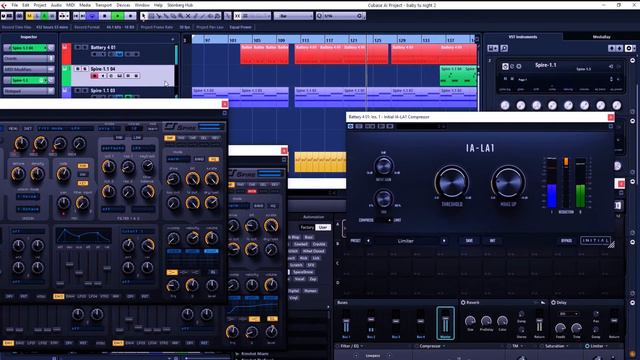Select the Draw pencil tool

(x=195, y=16)
